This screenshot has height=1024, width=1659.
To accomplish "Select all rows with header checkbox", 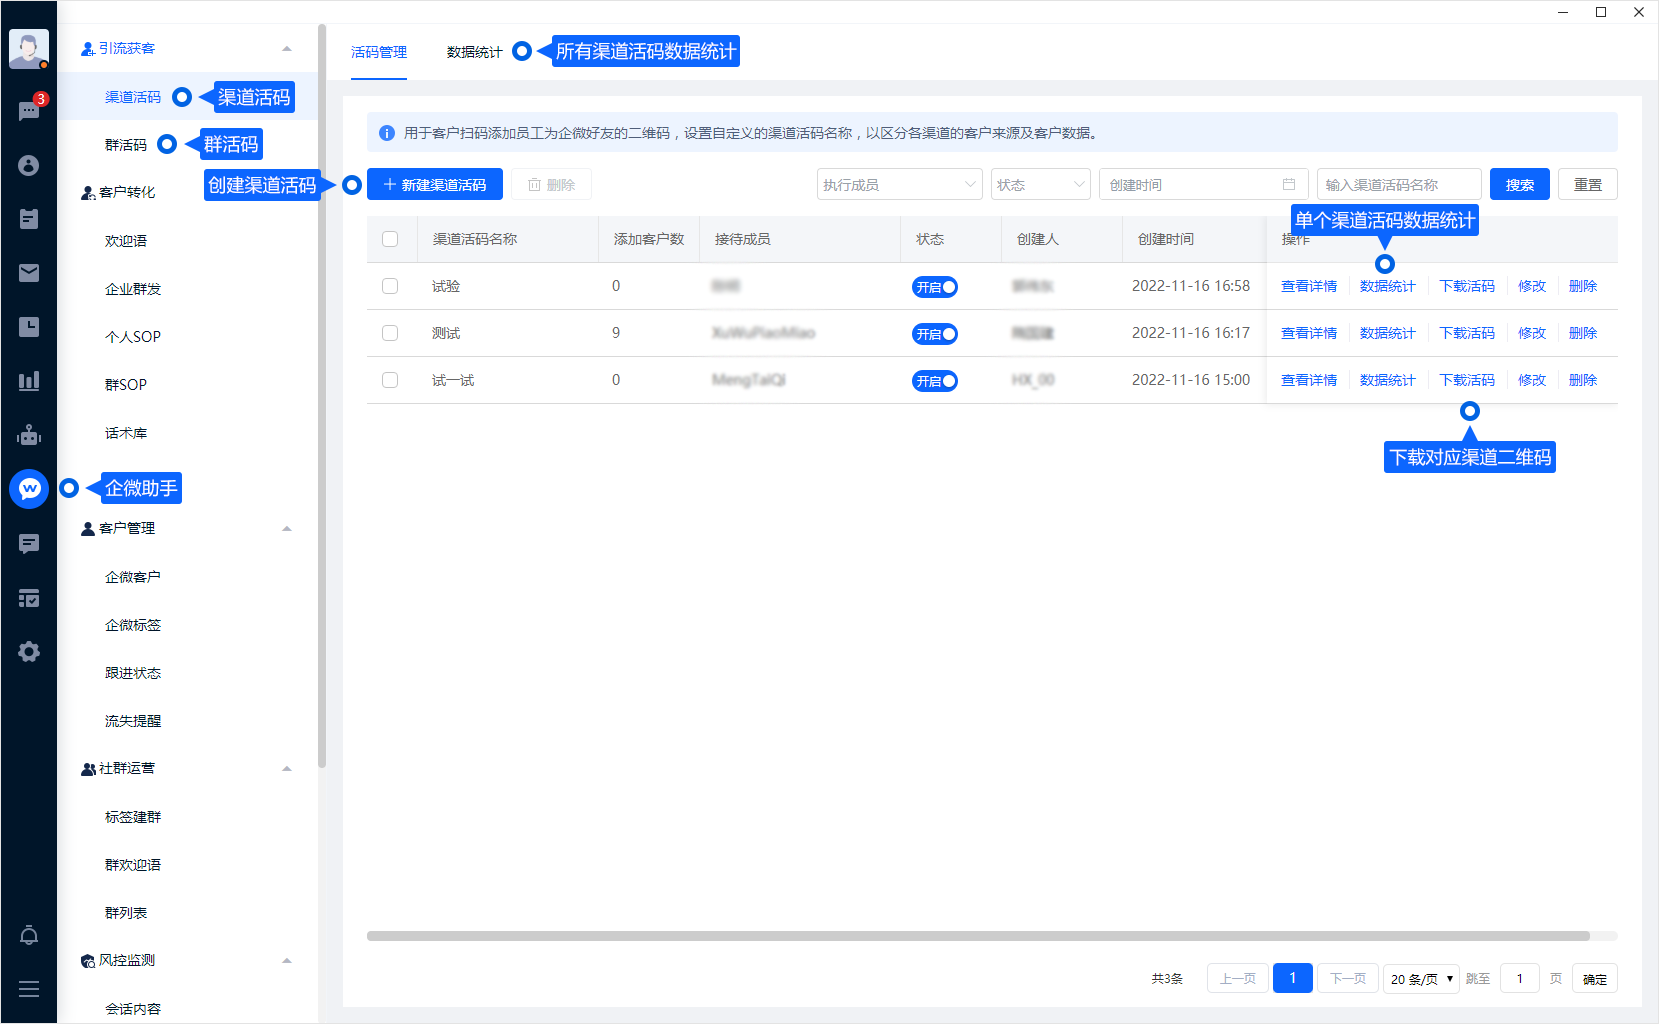I will (x=390, y=239).
